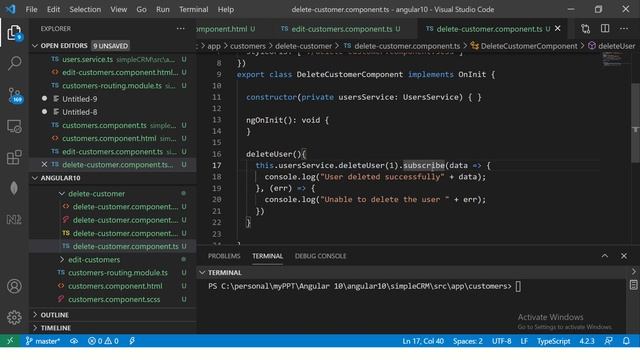This screenshot has width=640, height=360.
Task: Switch to the Debug Console tab
Action: (x=320, y=256)
